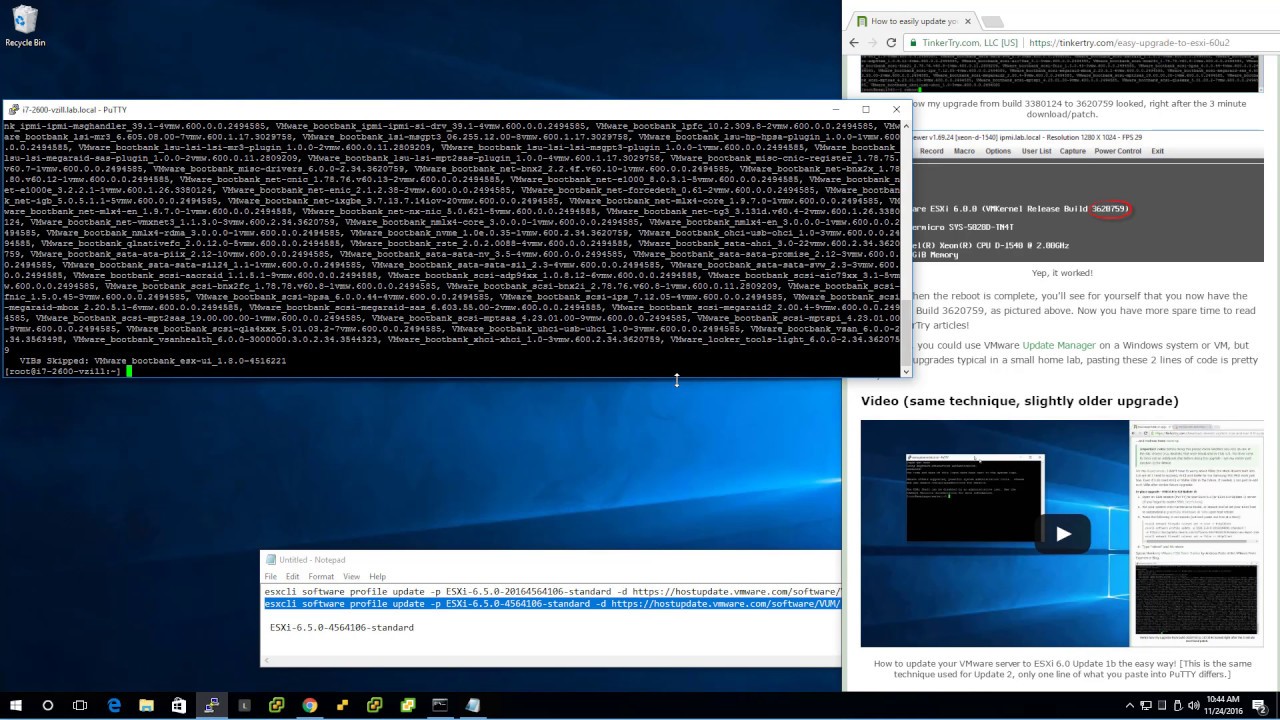The height and width of the screenshot is (720, 1280).
Task: Play the embedded video
Action: click(x=1063, y=534)
